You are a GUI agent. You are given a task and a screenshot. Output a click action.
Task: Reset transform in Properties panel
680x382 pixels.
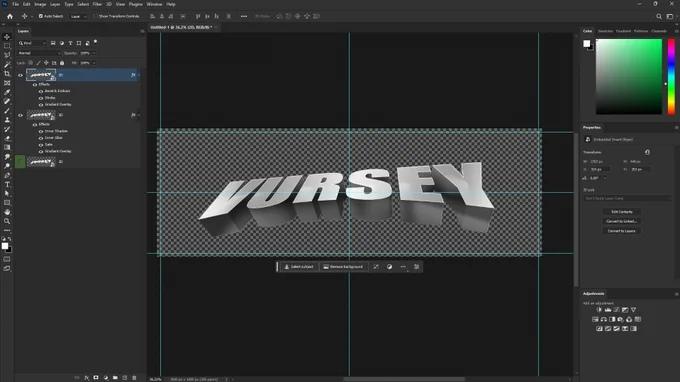pos(647,152)
